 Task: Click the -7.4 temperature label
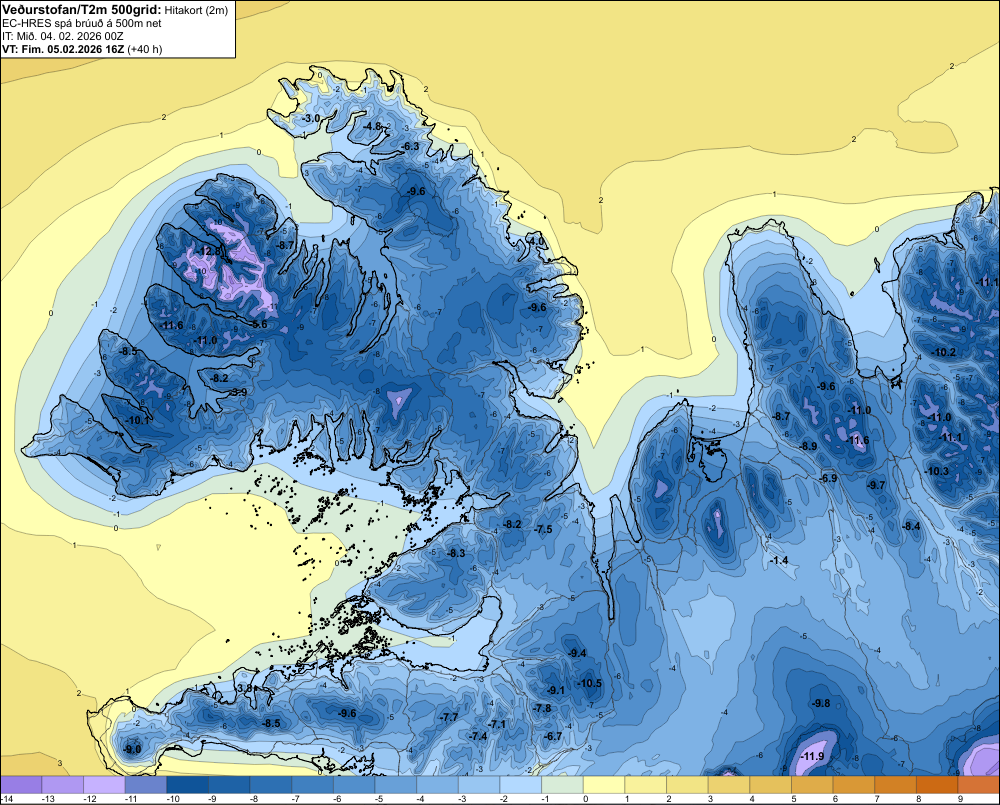tap(478, 735)
